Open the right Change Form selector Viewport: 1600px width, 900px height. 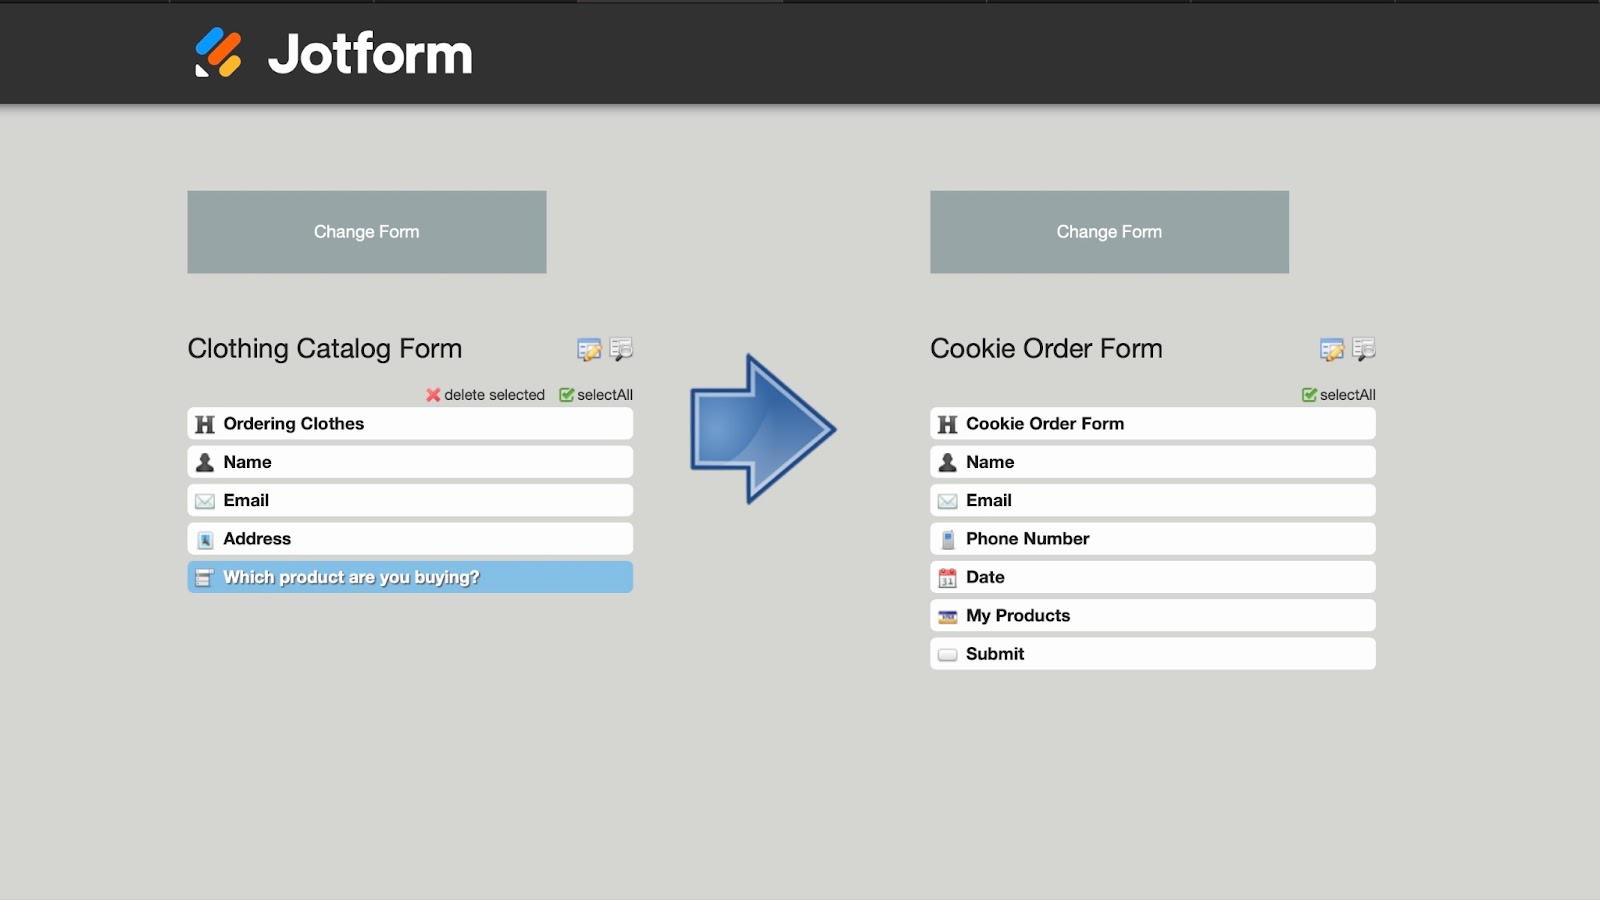tap(1109, 232)
